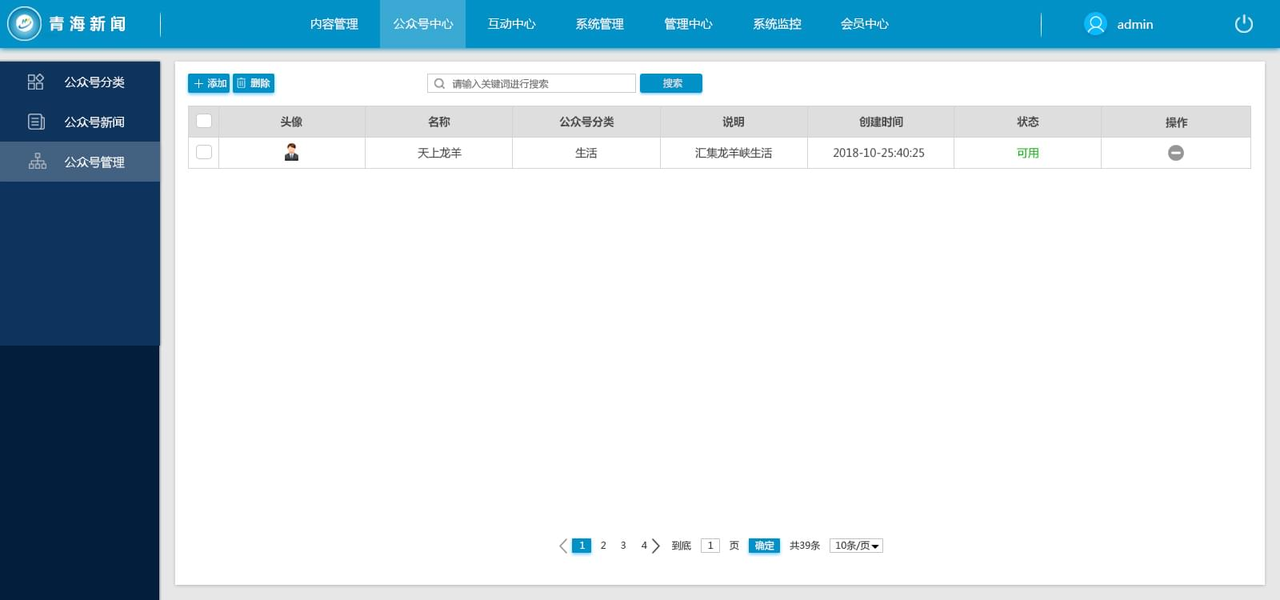Image resolution: width=1280 pixels, height=600 pixels.
Task: Click the 说明 column header
Action: (734, 122)
